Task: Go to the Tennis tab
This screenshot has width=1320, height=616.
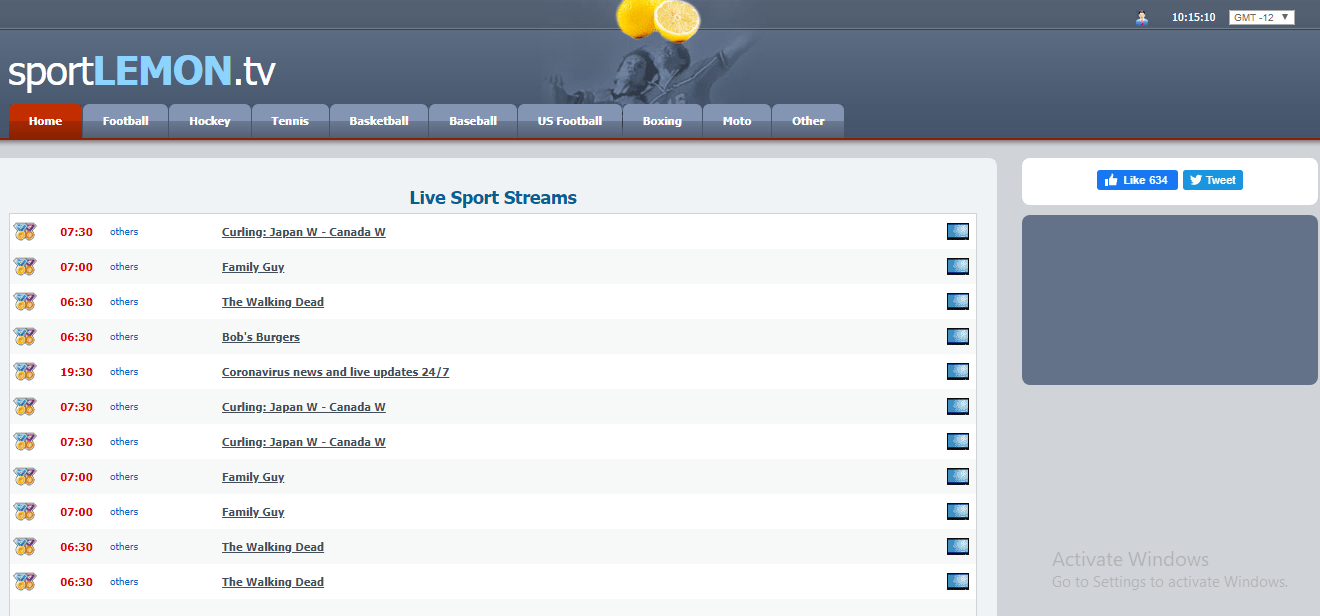Action: coord(290,121)
